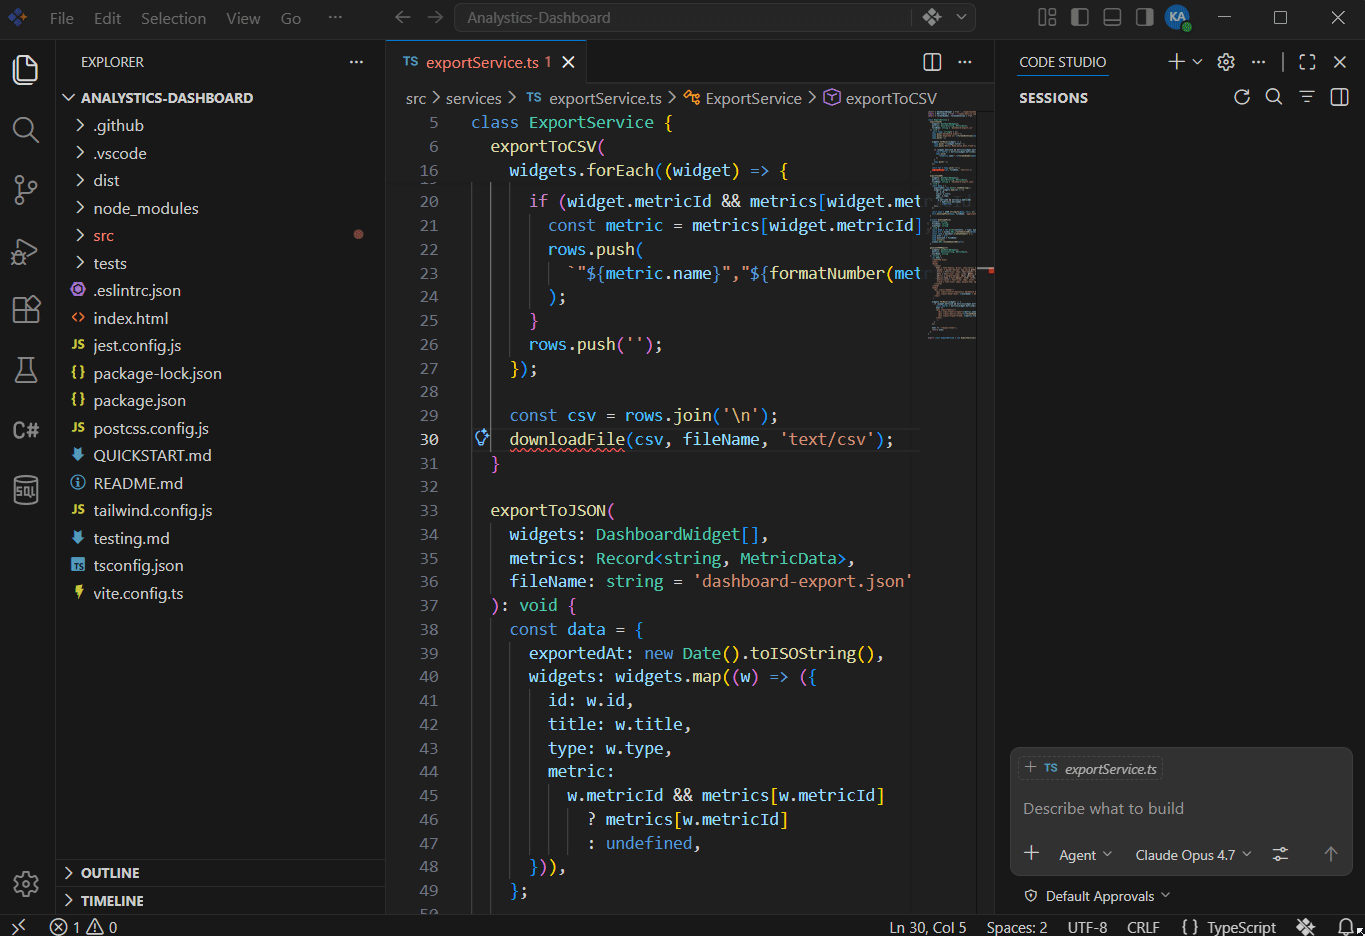Image resolution: width=1365 pixels, height=936 pixels.
Task: Open the Extensions view
Action: click(26, 310)
